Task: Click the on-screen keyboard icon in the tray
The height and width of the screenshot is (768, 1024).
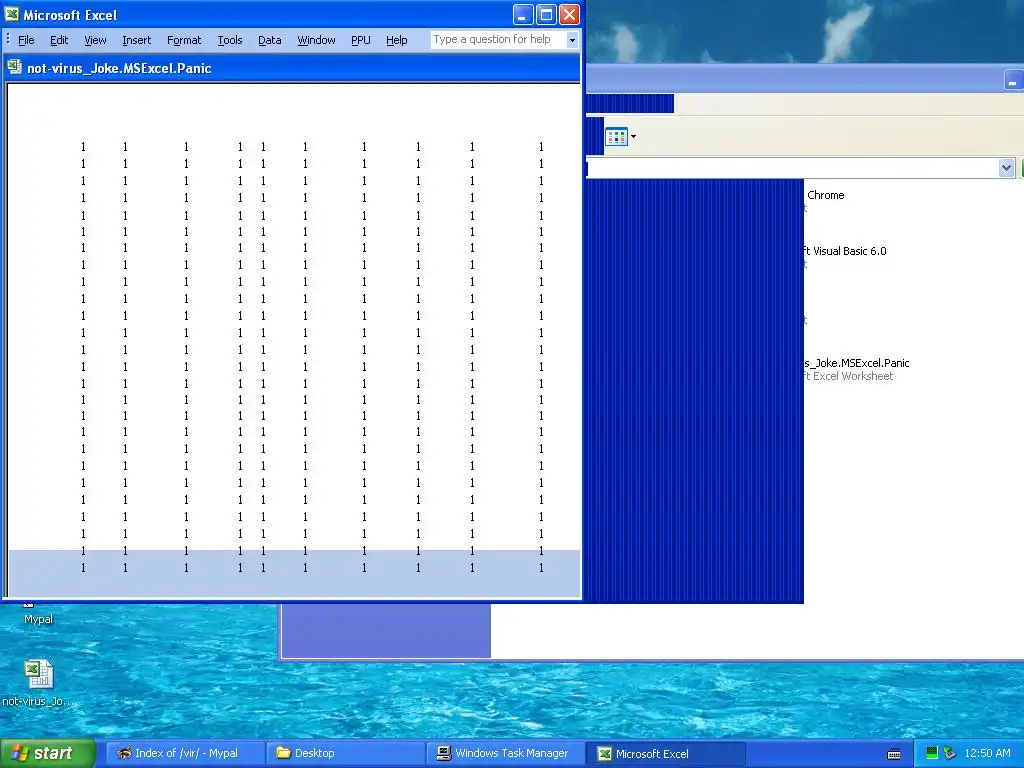Action: point(894,754)
